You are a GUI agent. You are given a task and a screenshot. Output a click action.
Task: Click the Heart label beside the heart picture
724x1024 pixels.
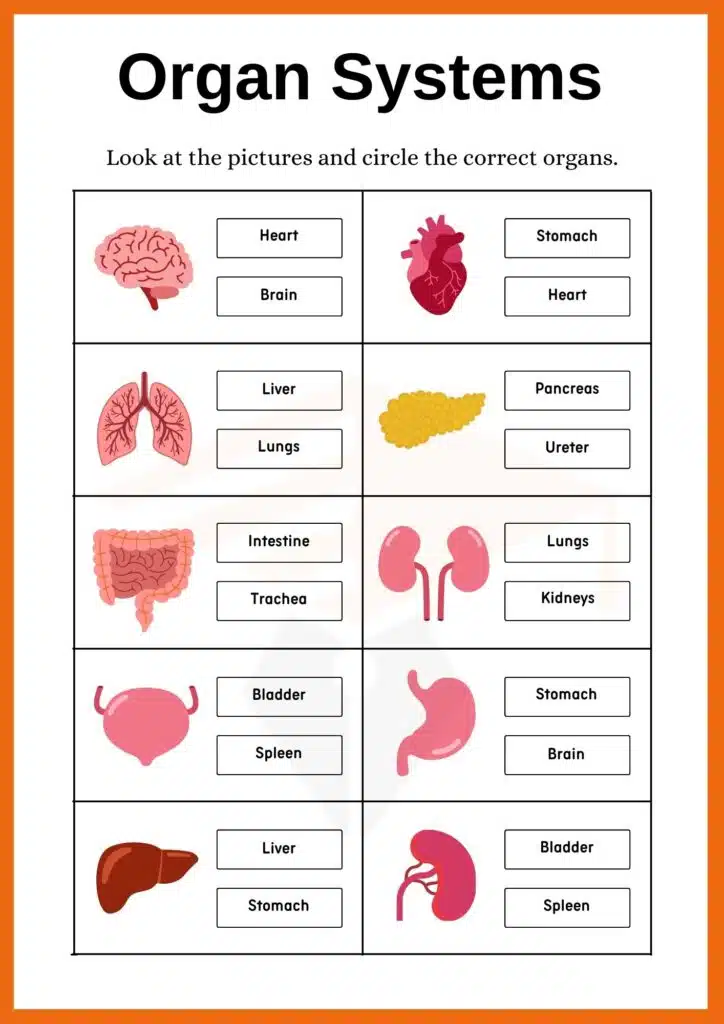click(567, 296)
